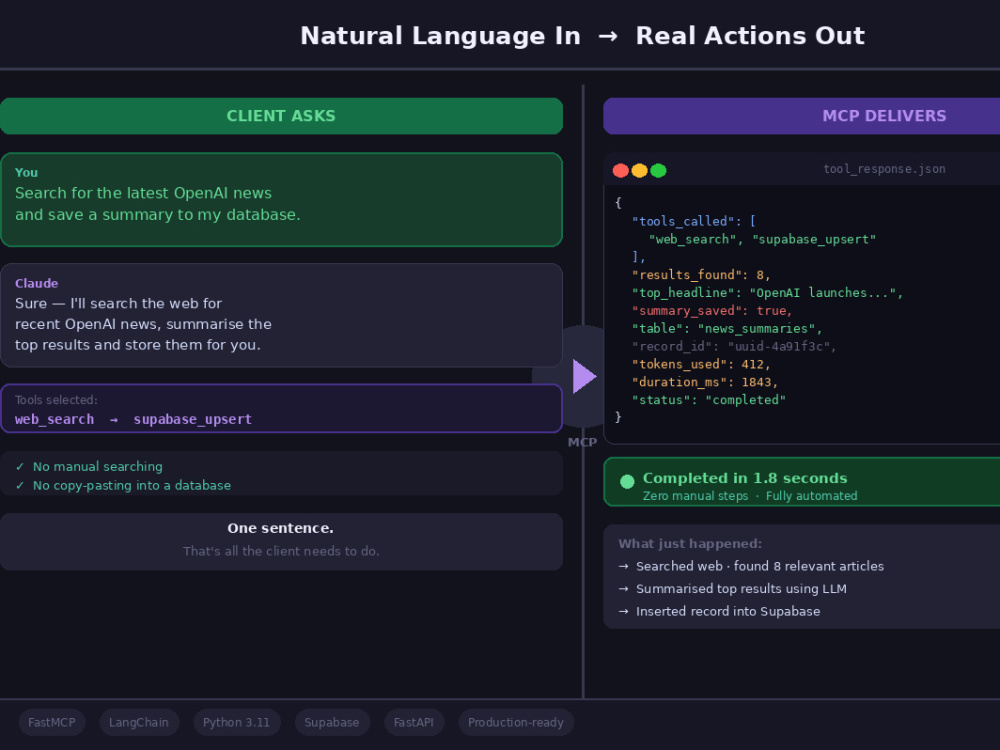Select the Python 3.11 tag pill
Screen dimensions: 1000x750
237,723
